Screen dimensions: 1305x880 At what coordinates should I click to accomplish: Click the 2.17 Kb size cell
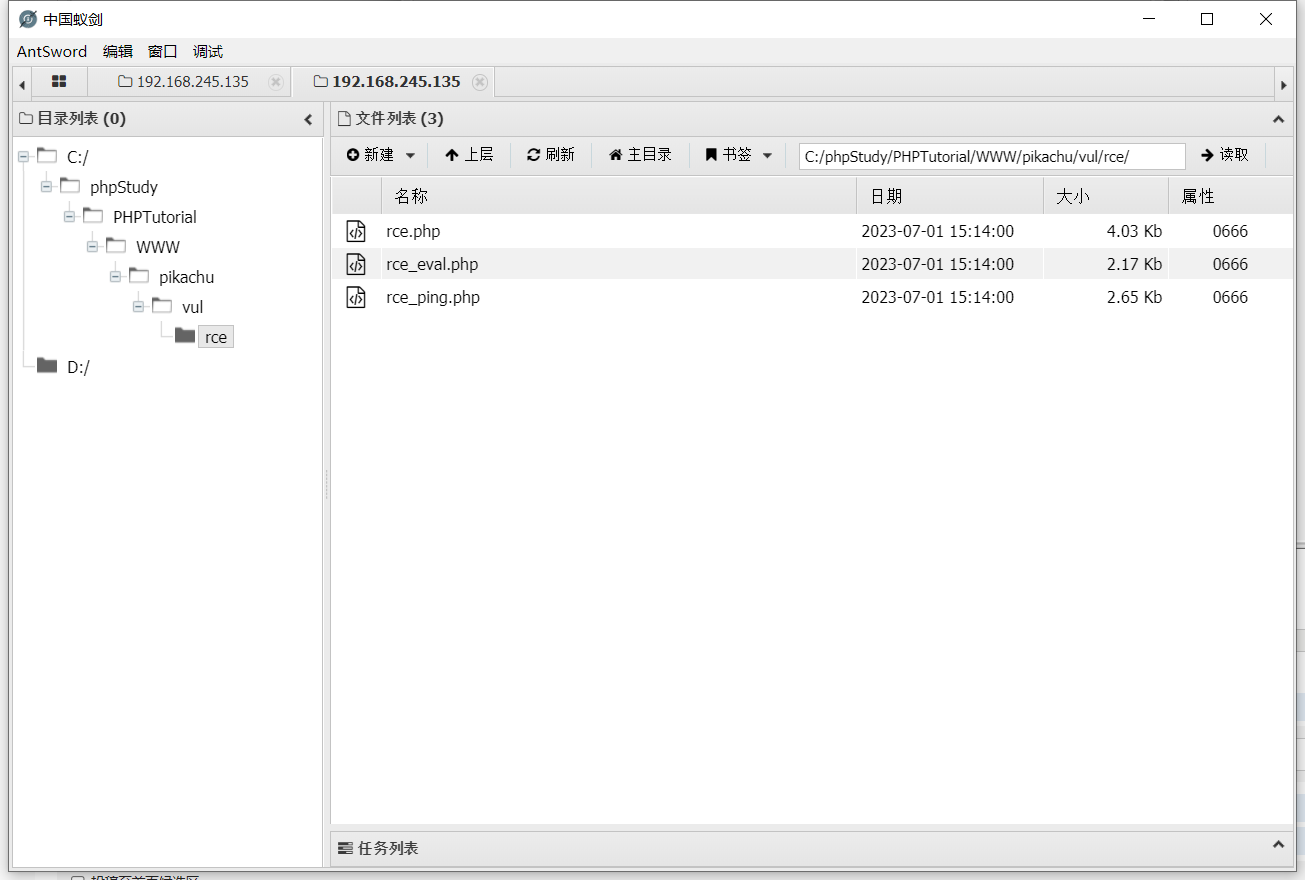1134,264
